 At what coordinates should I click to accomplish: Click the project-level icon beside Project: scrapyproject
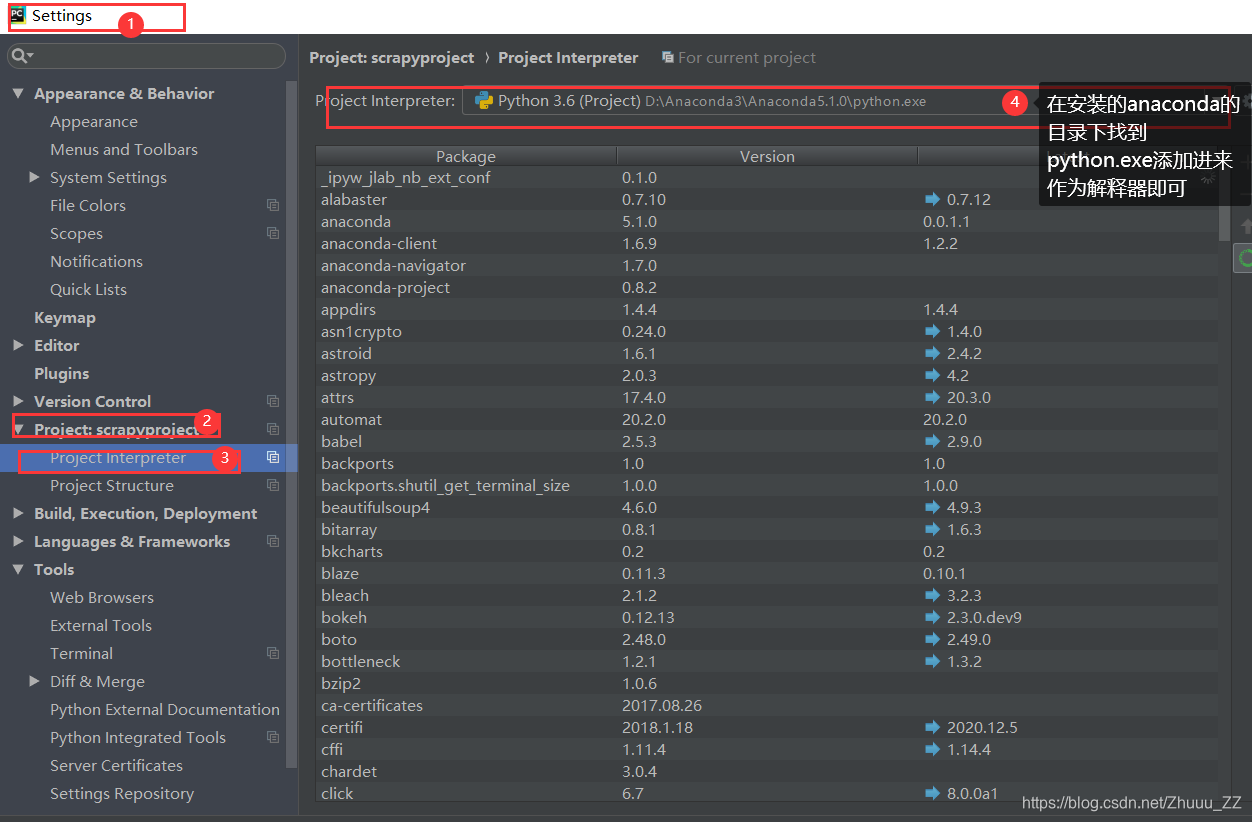[x=273, y=429]
